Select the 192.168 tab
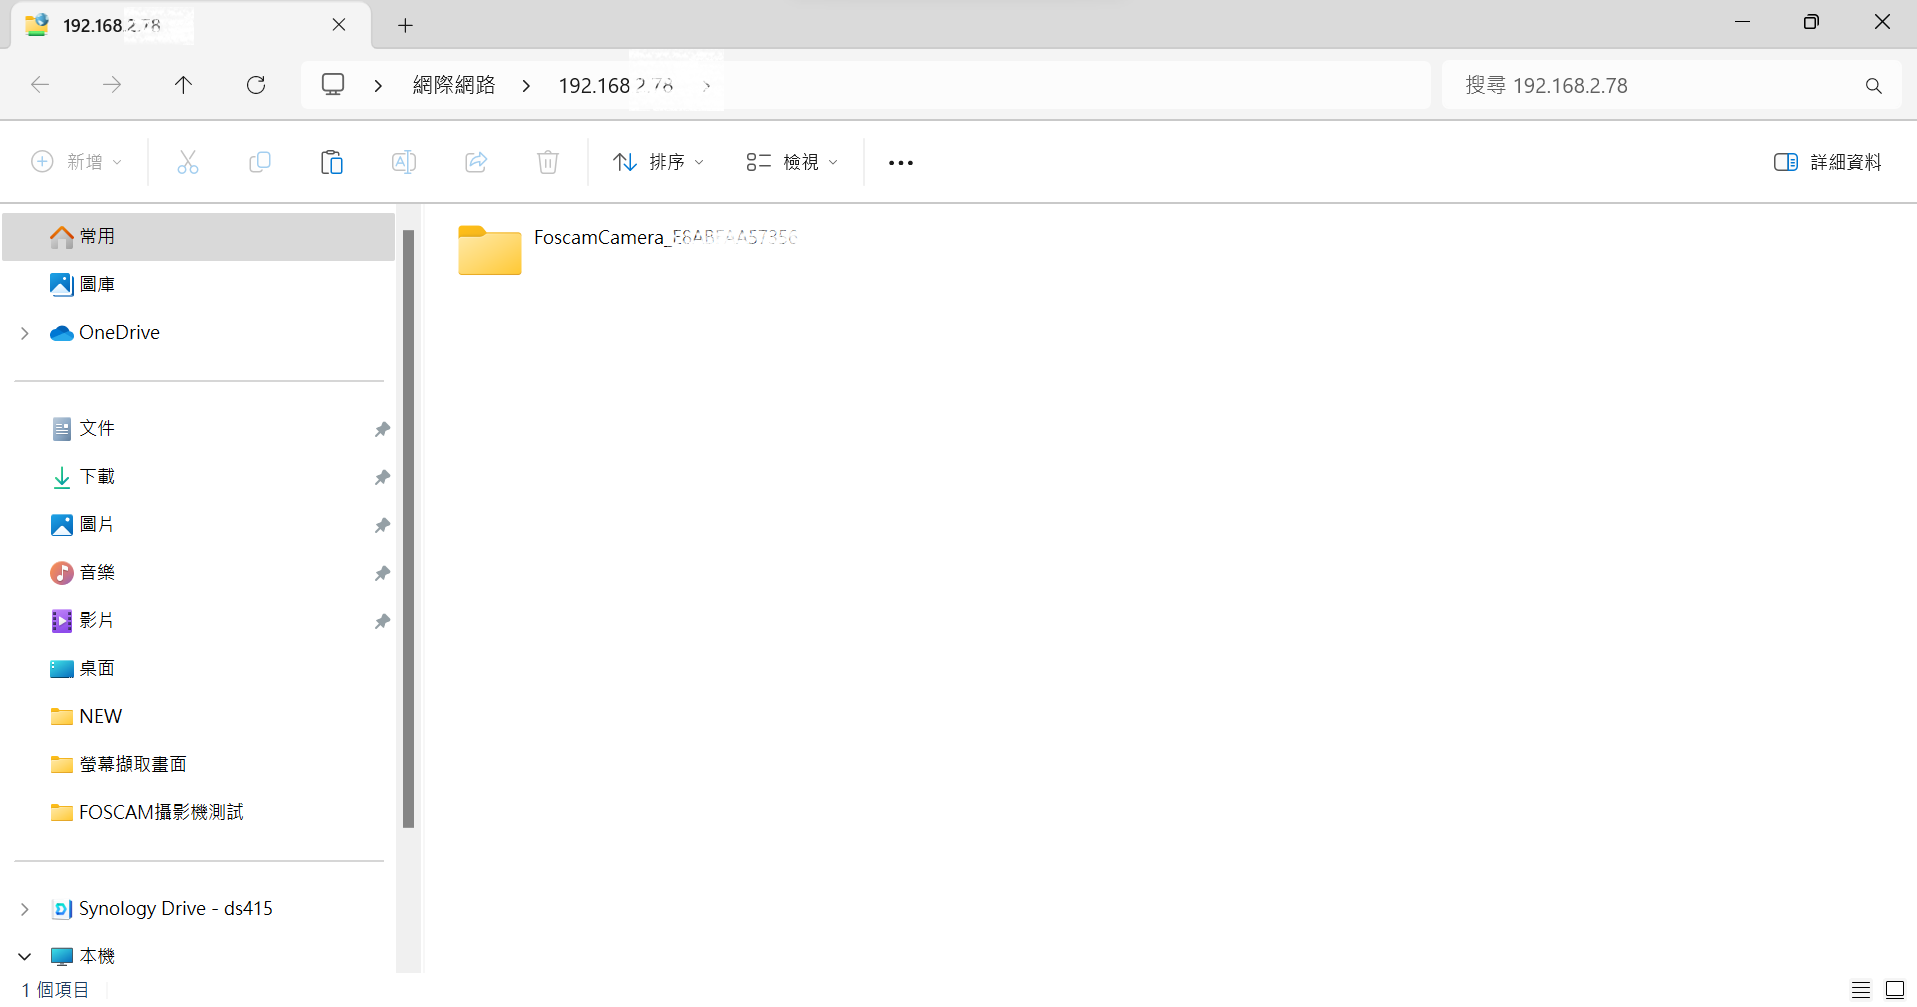This screenshot has width=1917, height=1007. 190,25
